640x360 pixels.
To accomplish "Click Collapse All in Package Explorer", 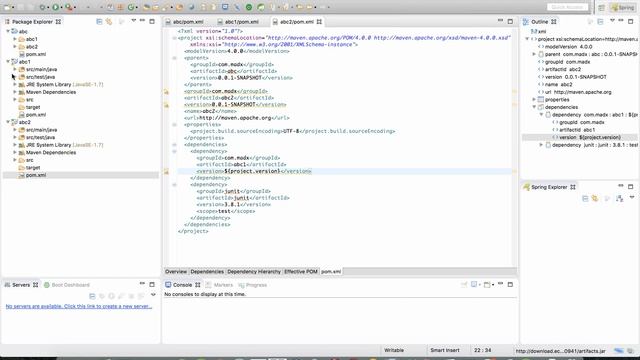I will 99,22.
